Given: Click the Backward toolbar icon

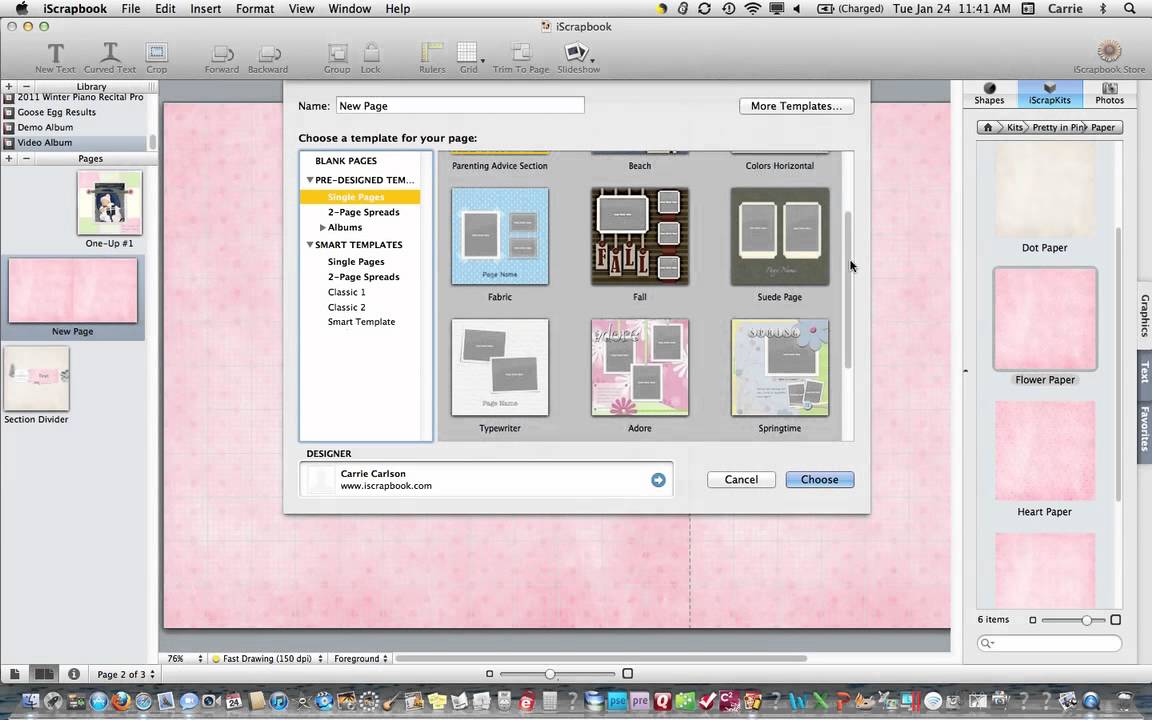Looking at the screenshot, I should (x=268, y=54).
